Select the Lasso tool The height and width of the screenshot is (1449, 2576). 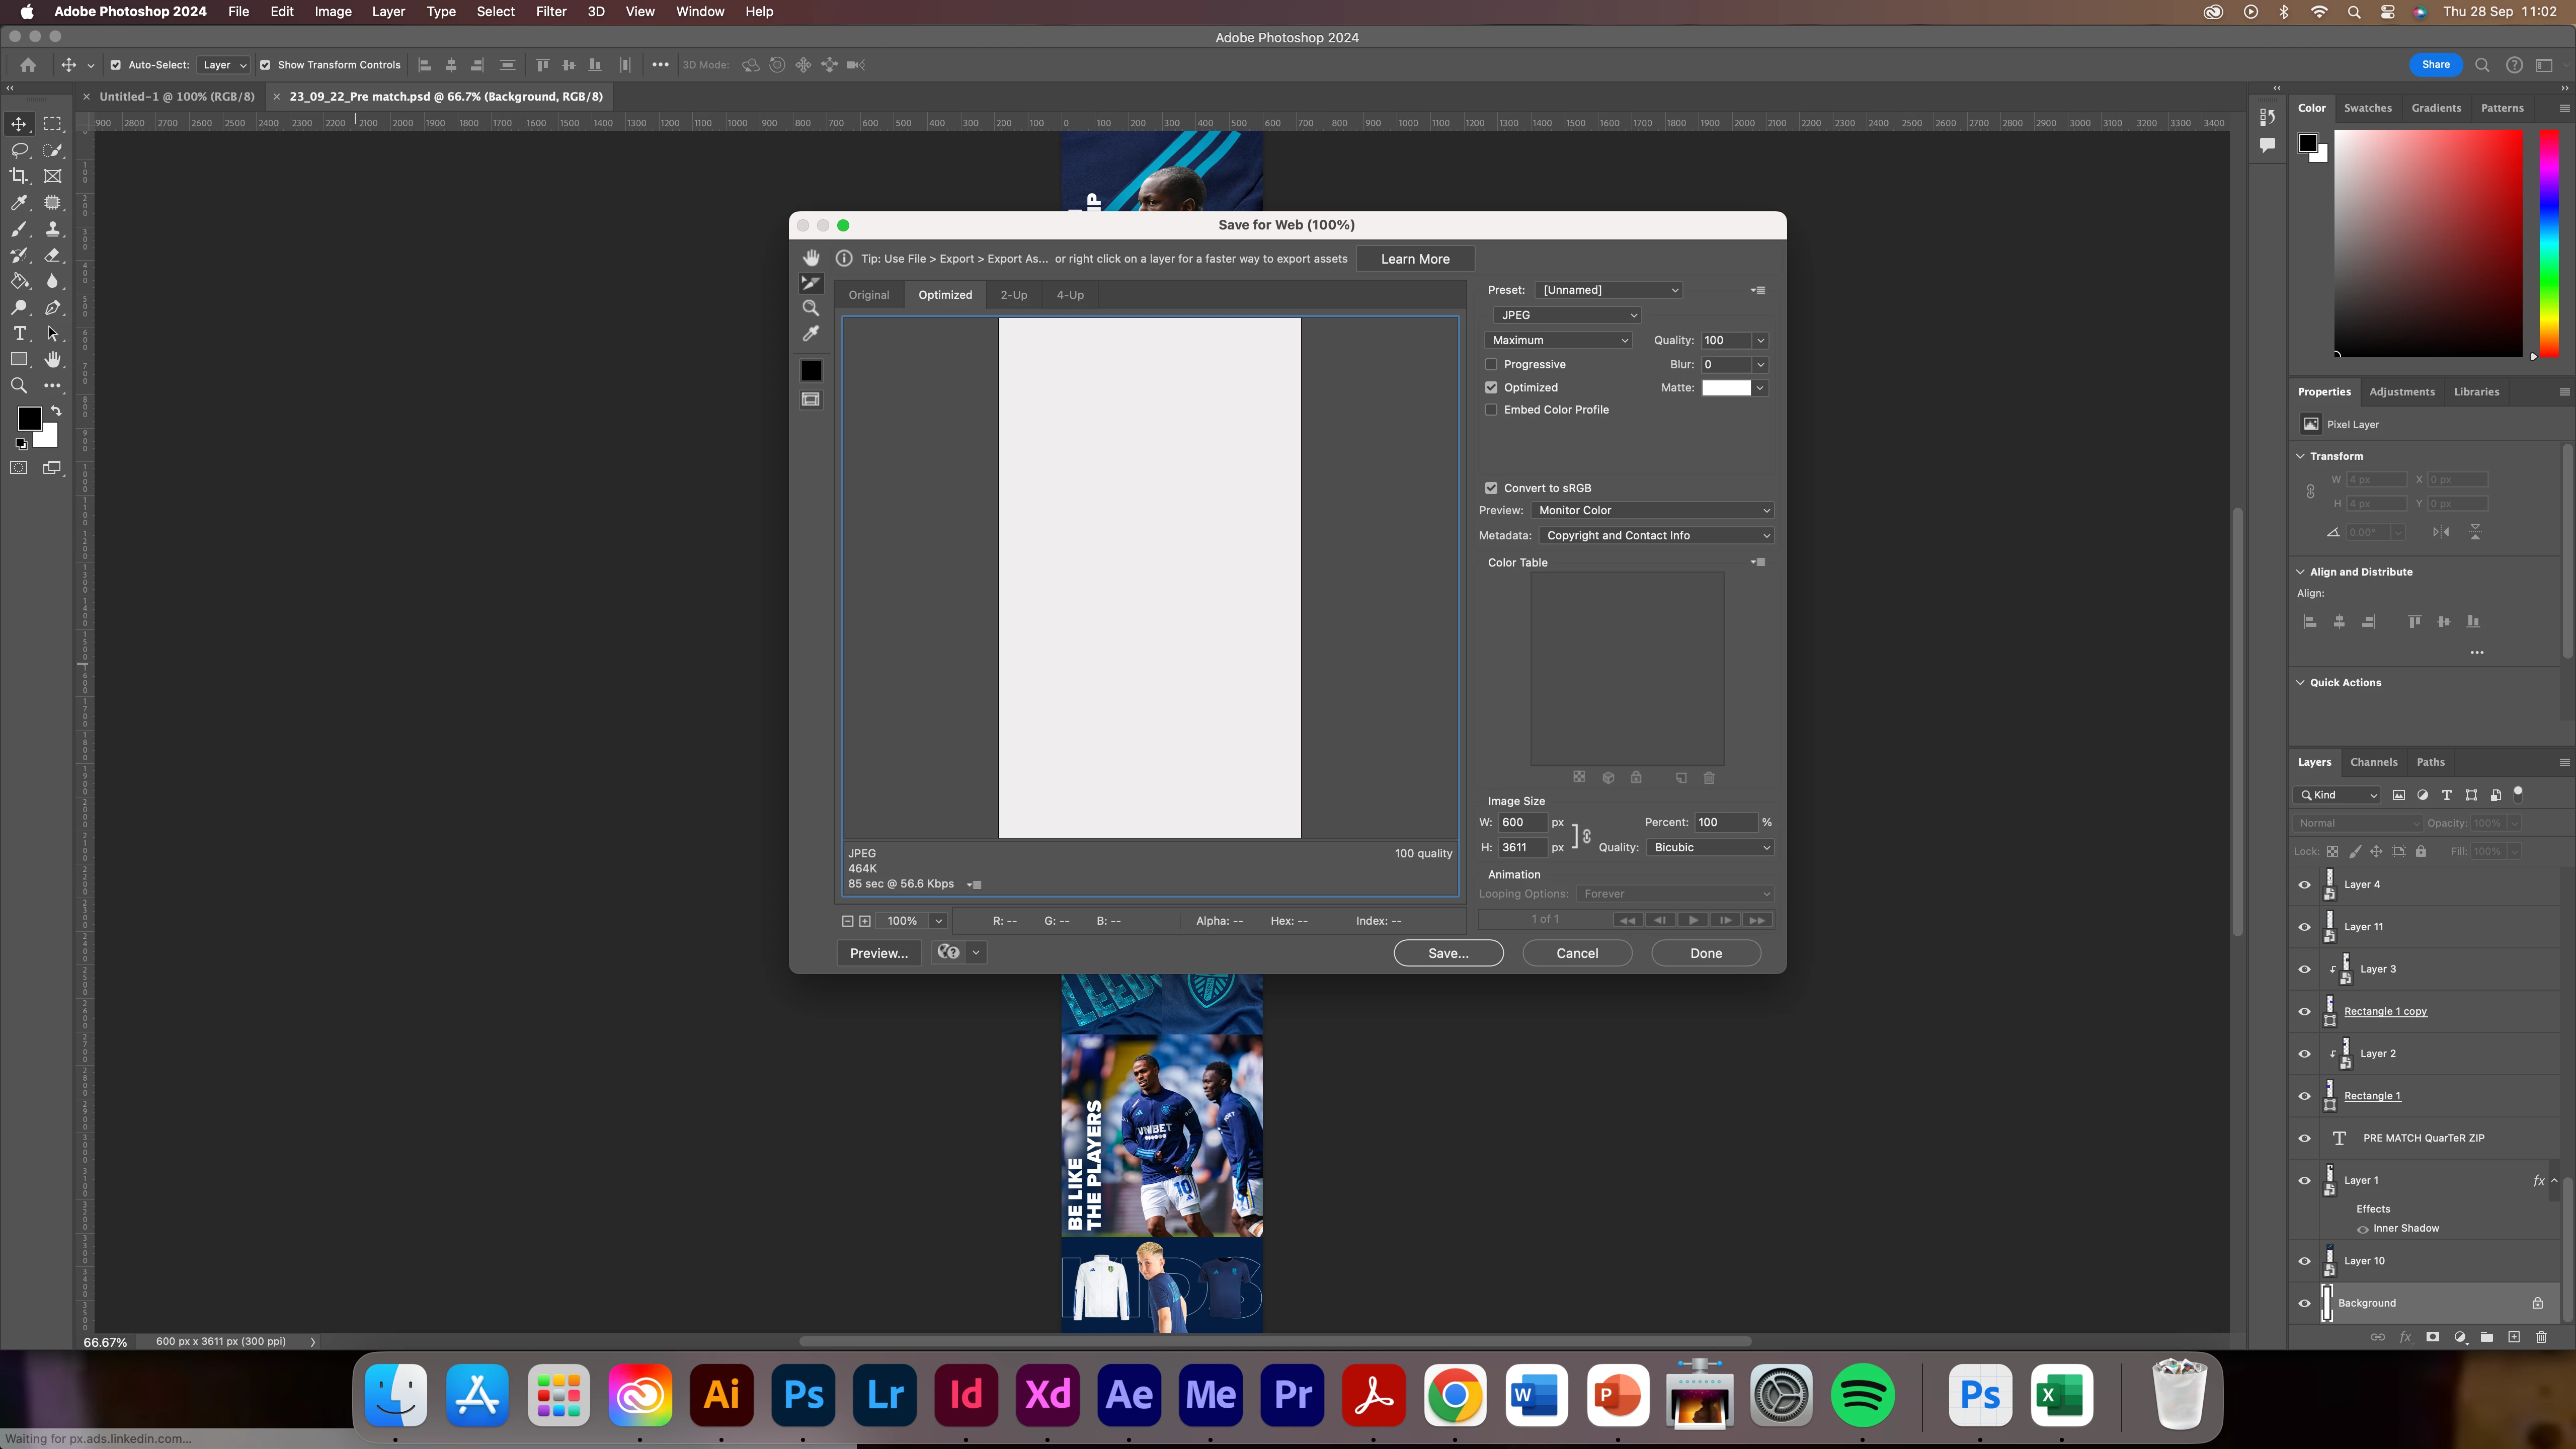(19, 150)
